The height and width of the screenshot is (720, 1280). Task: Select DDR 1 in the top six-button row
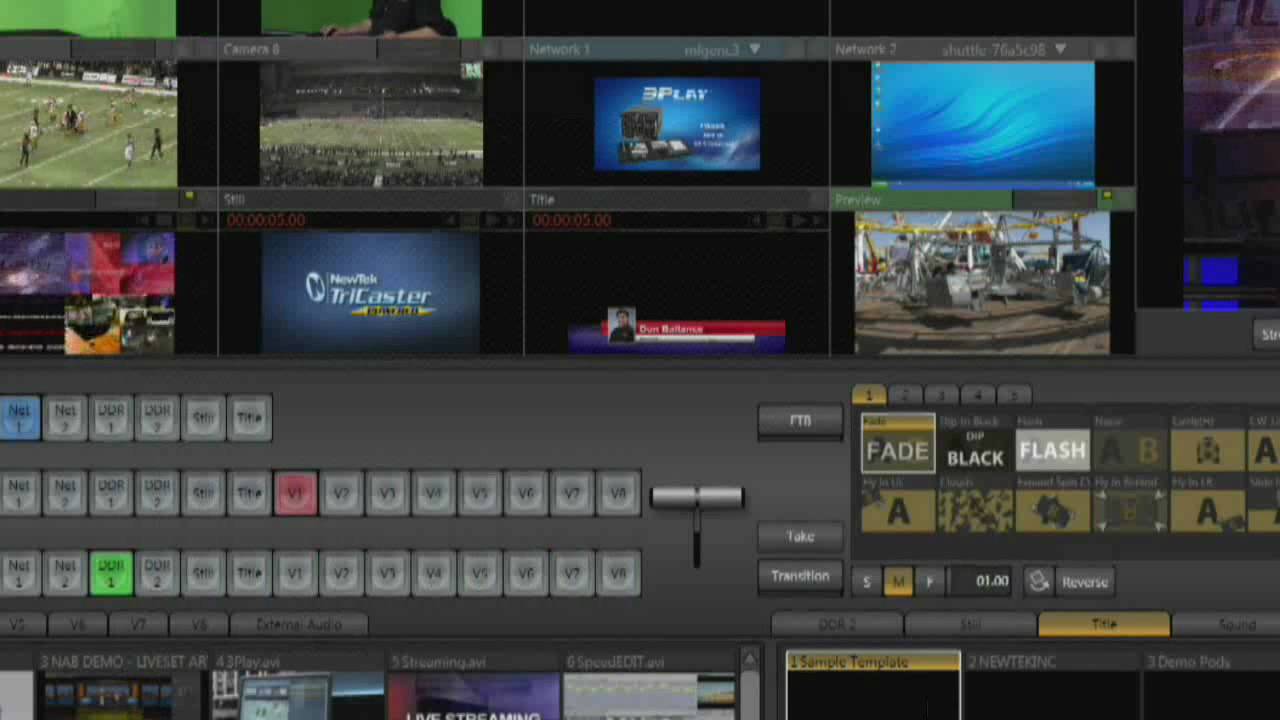click(111, 417)
